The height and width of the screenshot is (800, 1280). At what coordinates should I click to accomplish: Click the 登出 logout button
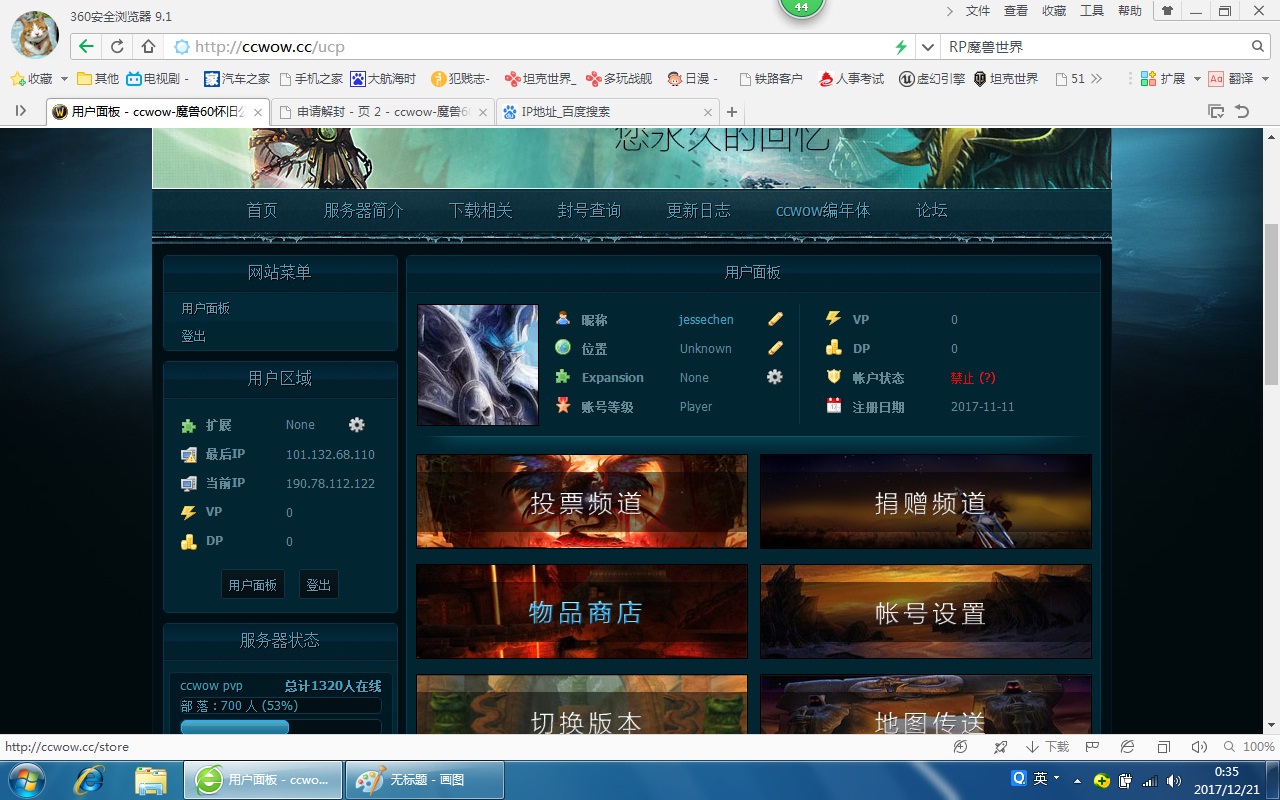318,584
